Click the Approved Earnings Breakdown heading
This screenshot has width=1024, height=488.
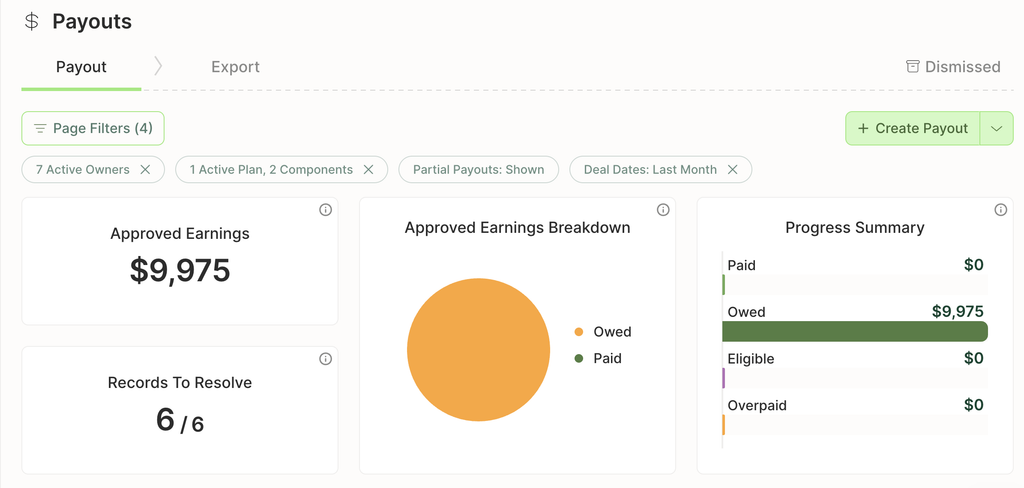[517, 228]
